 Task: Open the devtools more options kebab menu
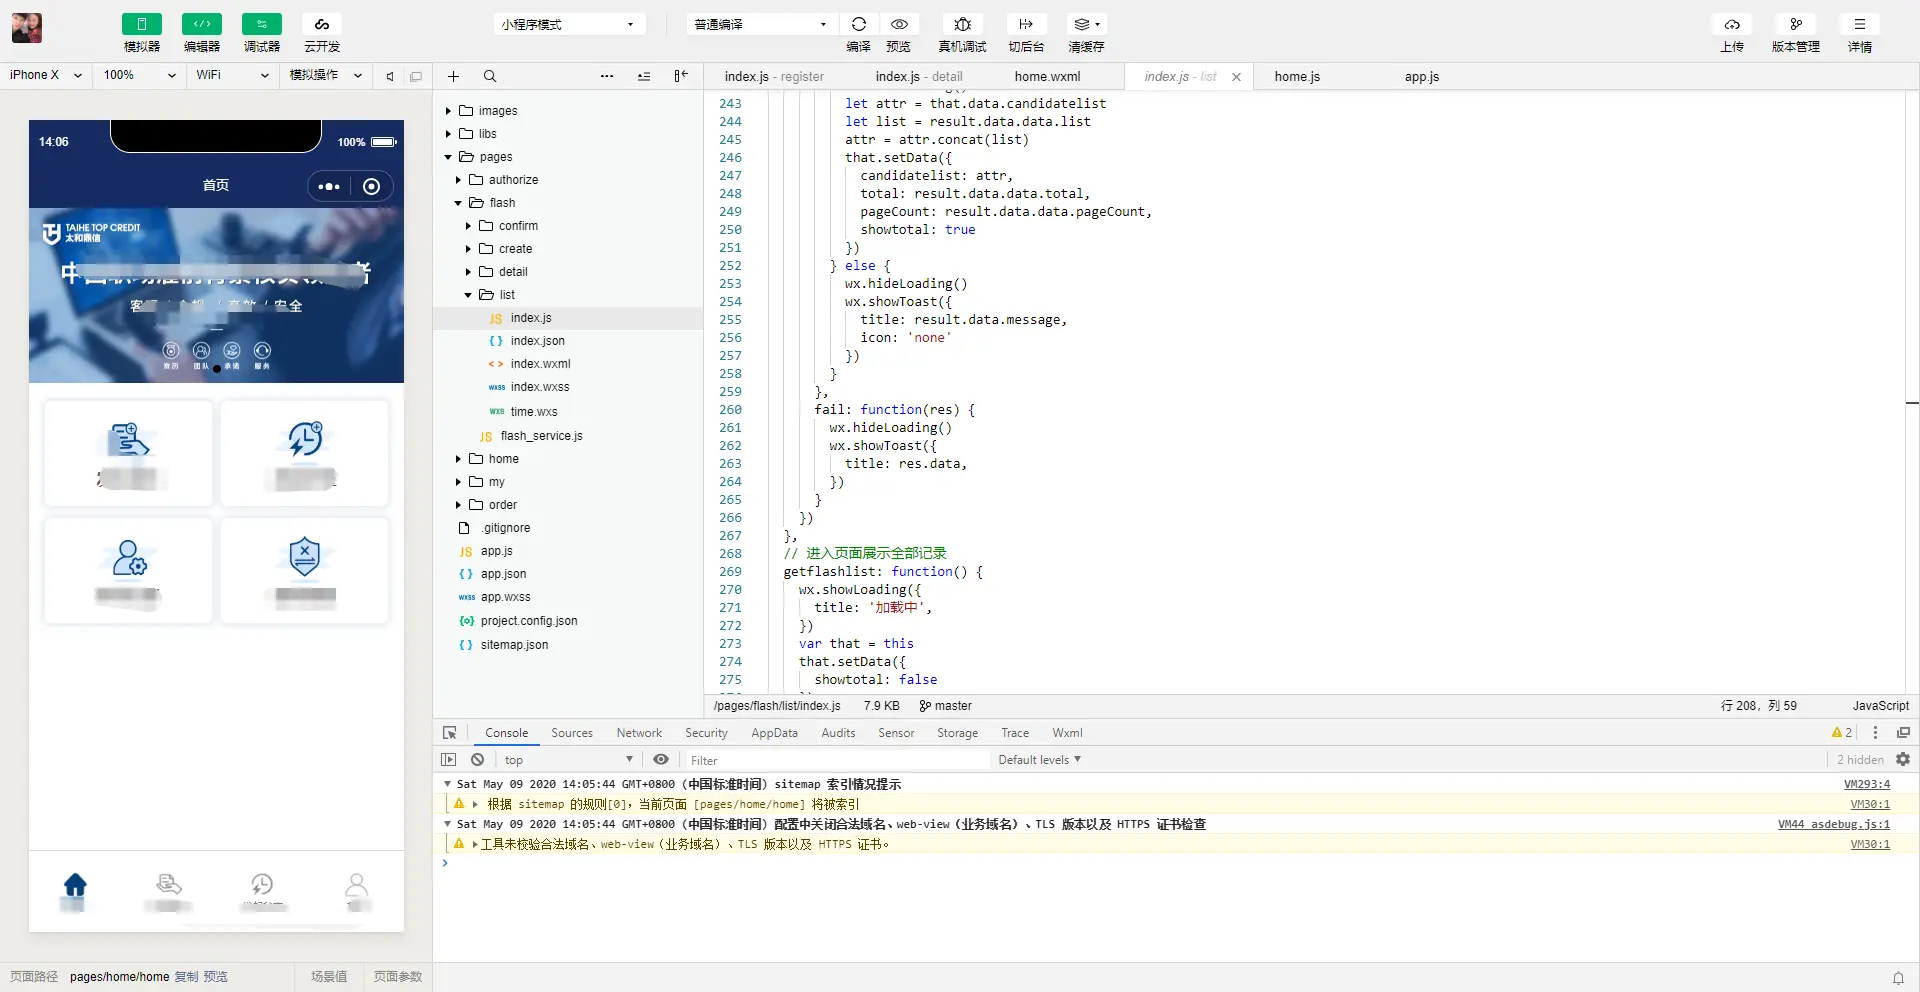coord(1876,733)
